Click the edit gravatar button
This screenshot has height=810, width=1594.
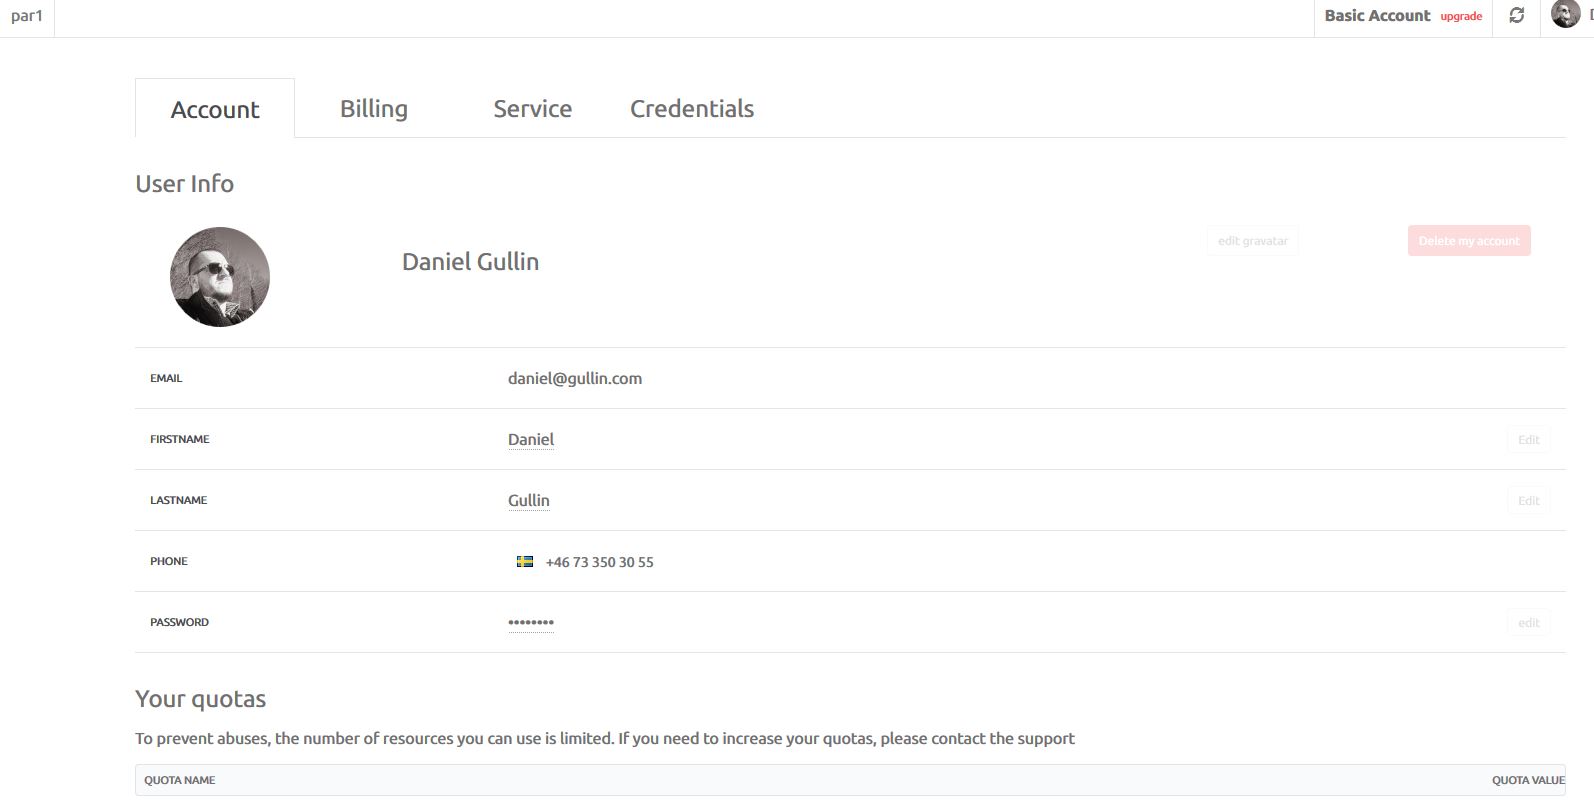1253,241
